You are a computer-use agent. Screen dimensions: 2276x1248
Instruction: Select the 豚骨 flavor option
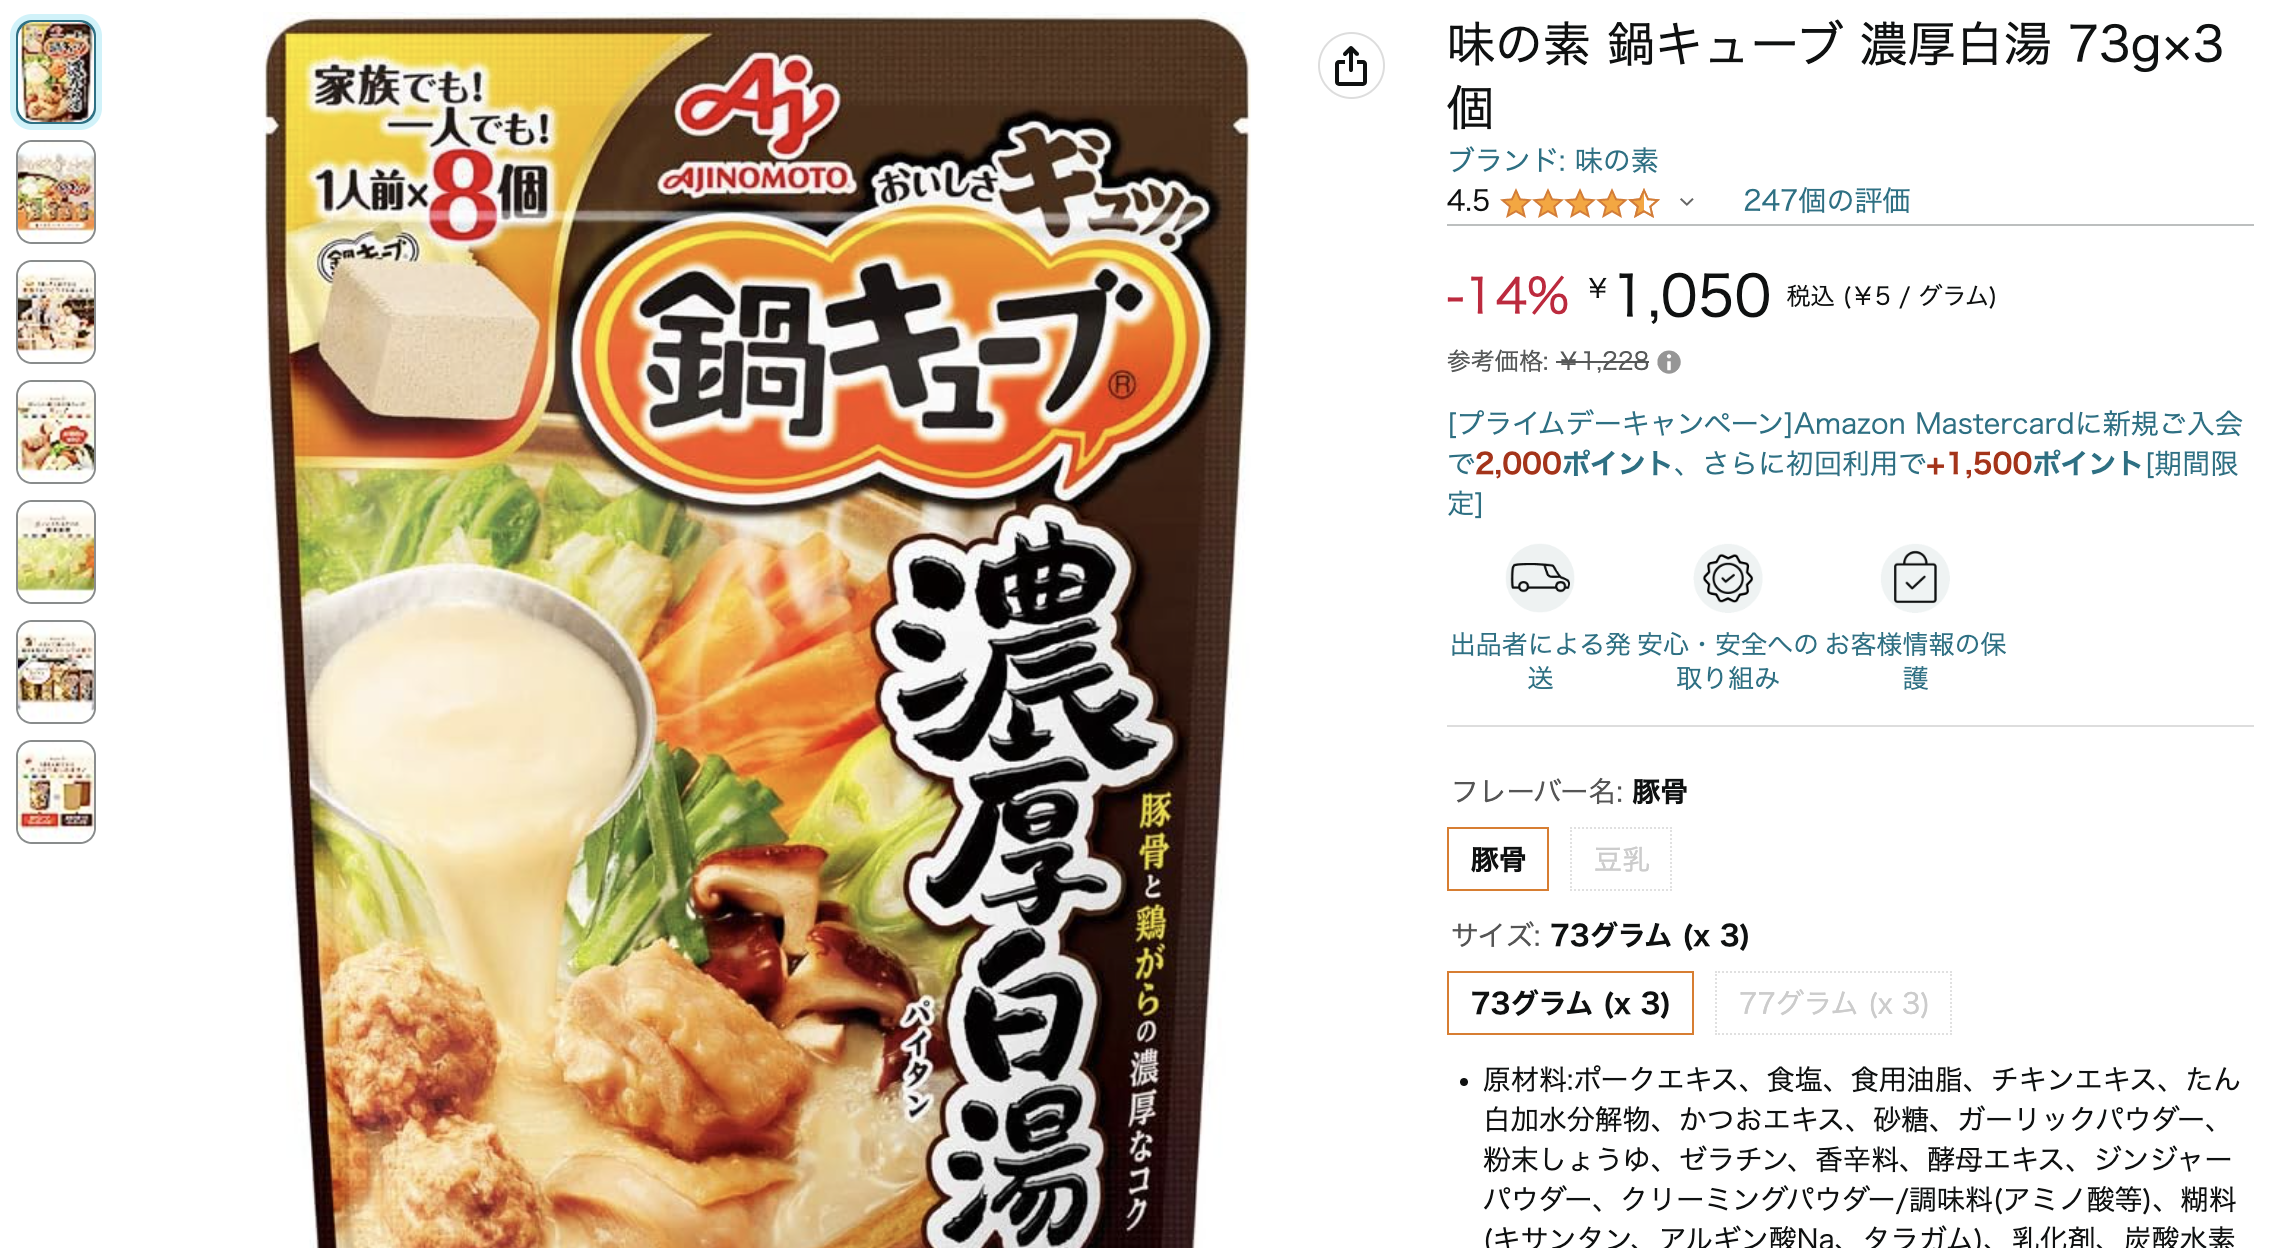tap(1498, 859)
